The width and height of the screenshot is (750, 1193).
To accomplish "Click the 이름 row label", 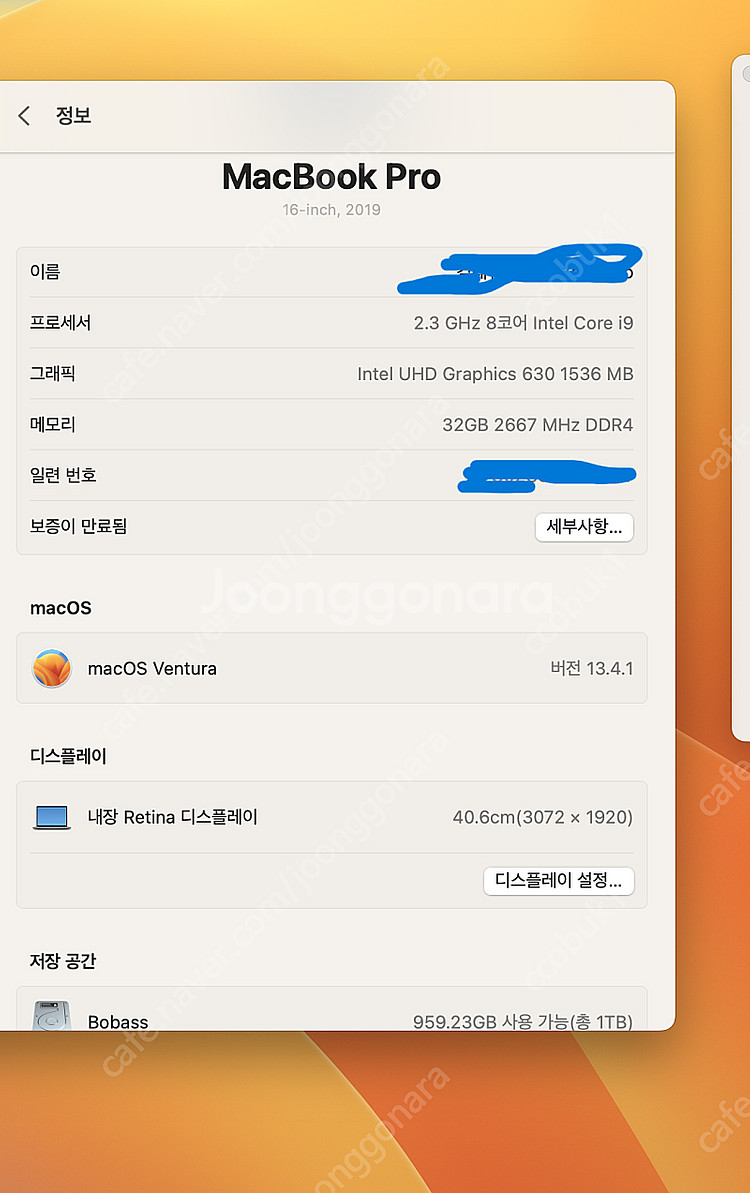I will pos(45,272).
